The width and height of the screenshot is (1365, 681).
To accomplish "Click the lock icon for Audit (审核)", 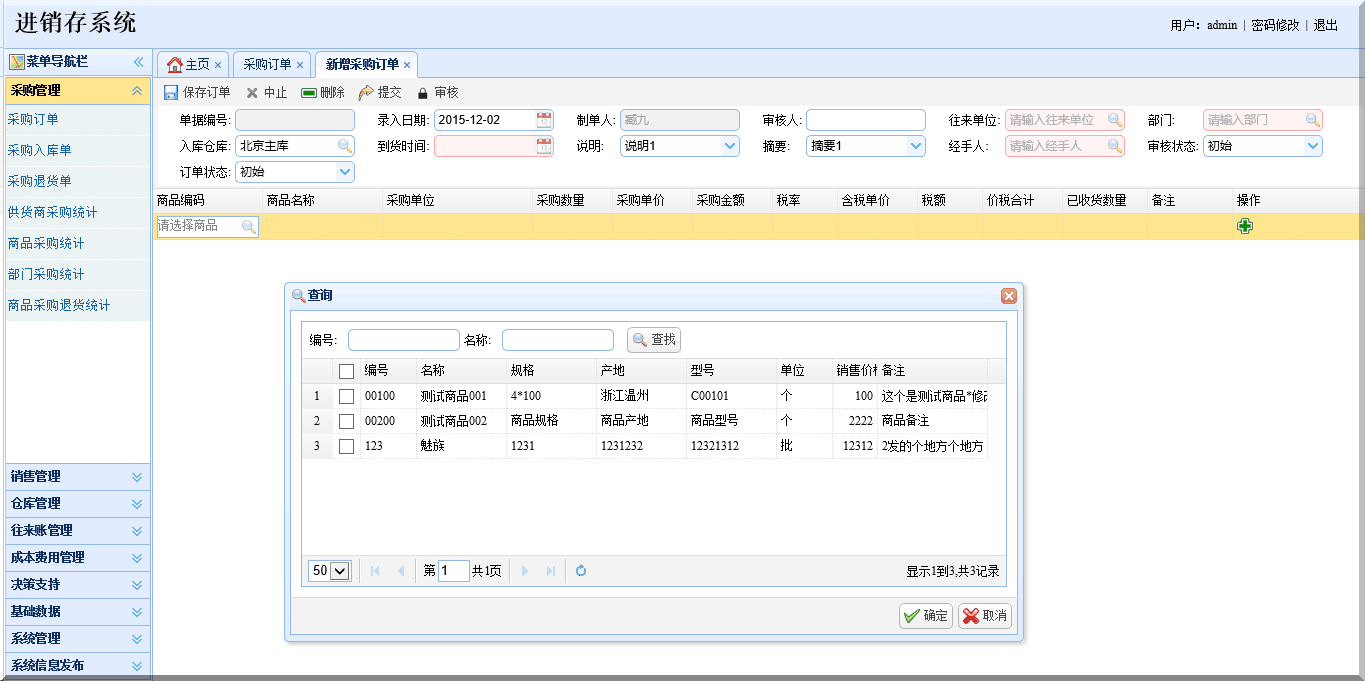I will [x=422, y=93].
